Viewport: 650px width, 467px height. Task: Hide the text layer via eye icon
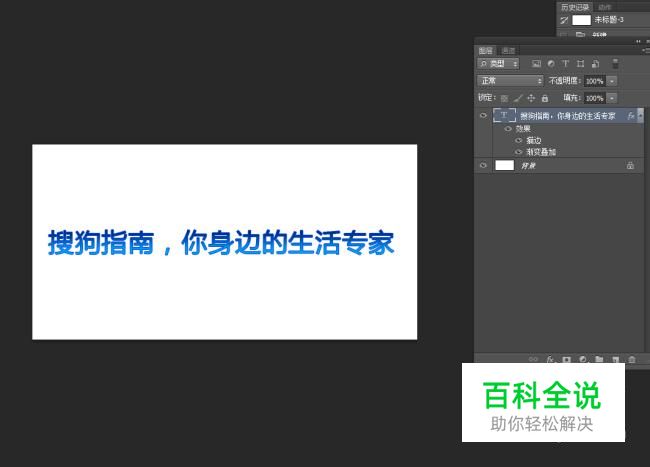[483, 116]
